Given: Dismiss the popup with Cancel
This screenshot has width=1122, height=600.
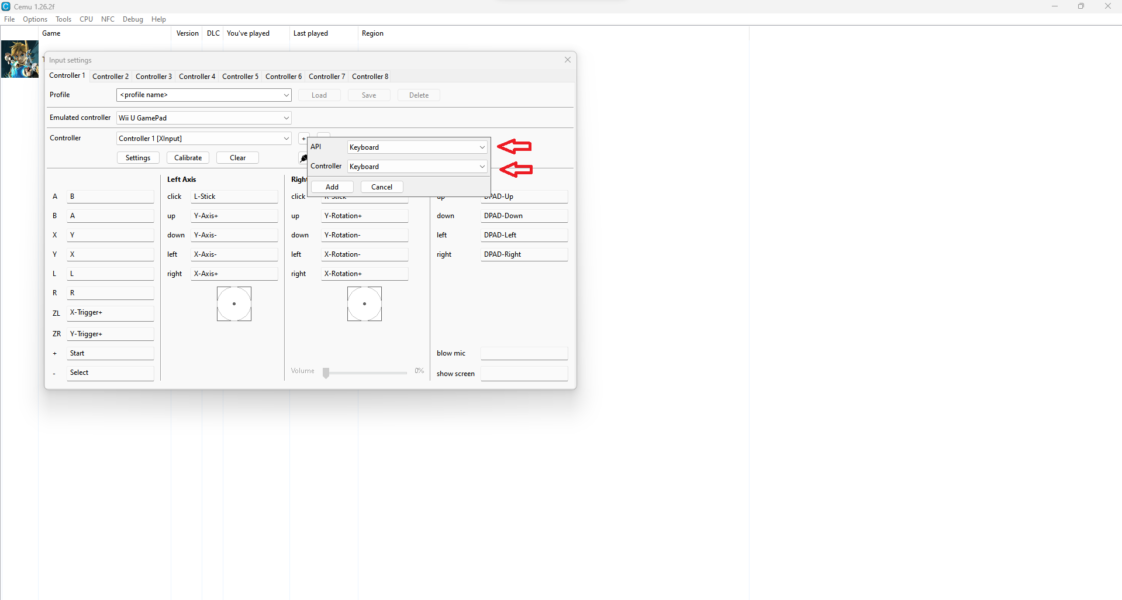Looking at the screenshot, I should coord(381,187).
